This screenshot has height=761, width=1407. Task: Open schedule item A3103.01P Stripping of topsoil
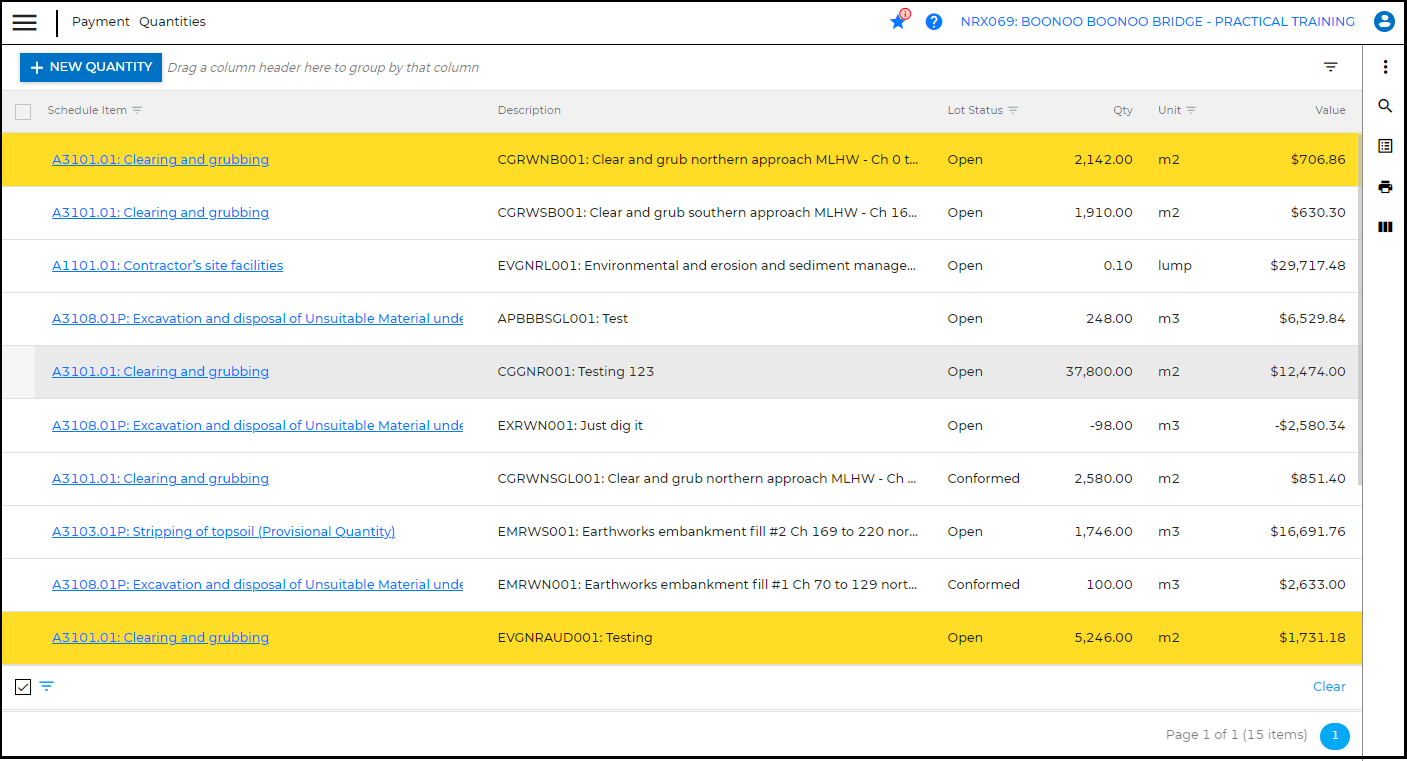coord(224,531)
